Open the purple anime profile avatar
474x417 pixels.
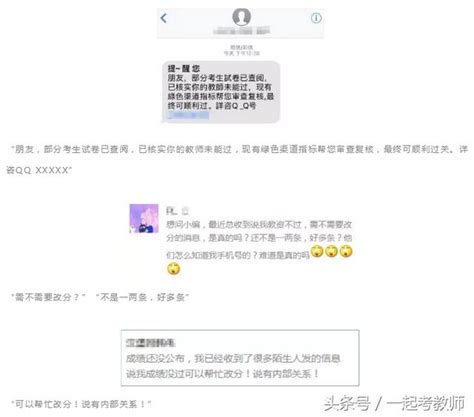coord(144,219)
